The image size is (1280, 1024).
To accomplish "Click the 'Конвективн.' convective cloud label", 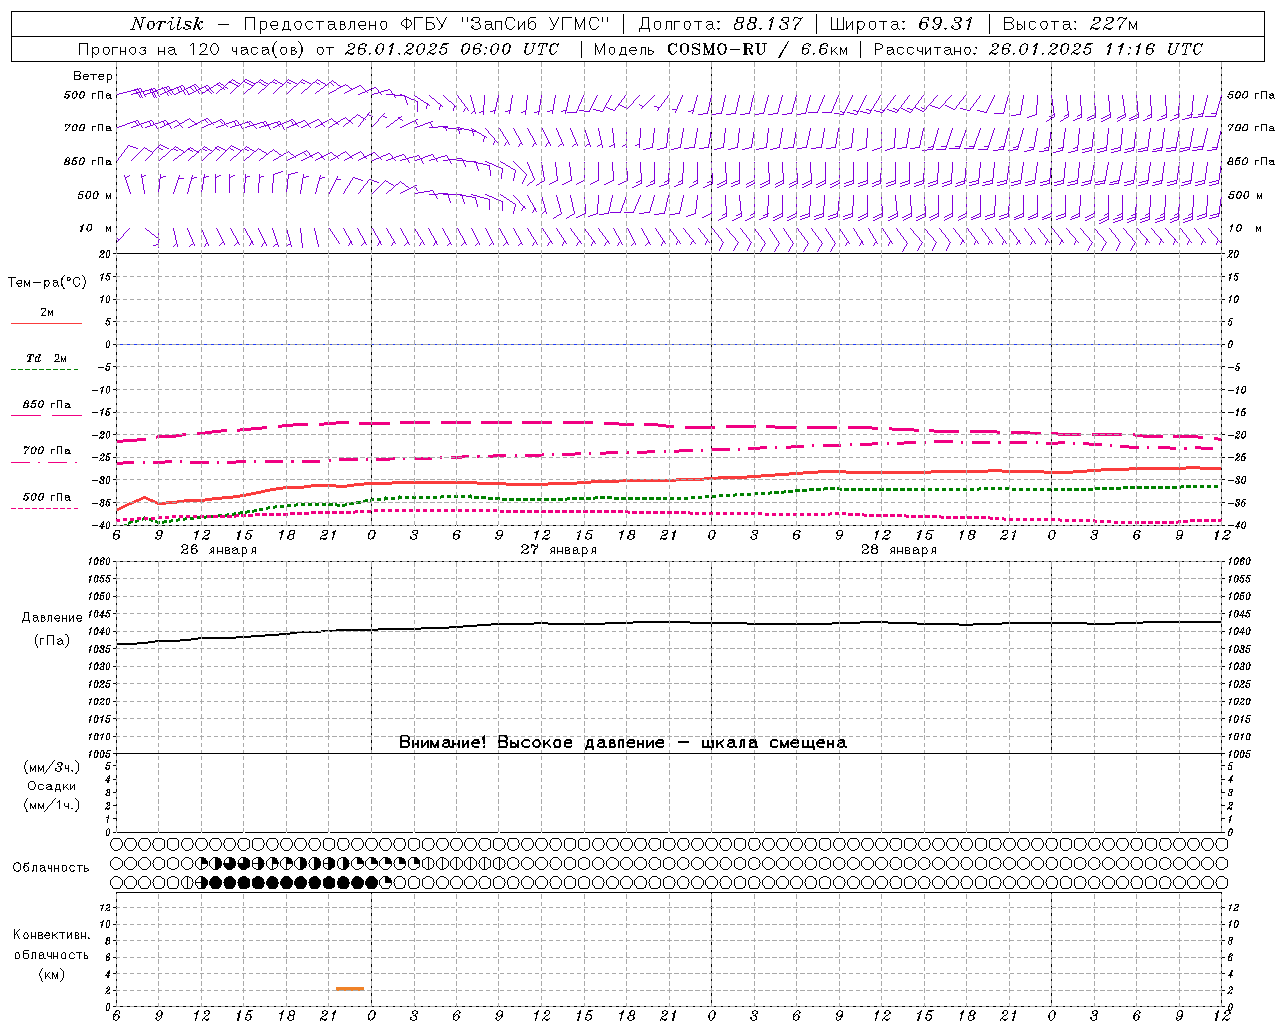I will (51, 935).
